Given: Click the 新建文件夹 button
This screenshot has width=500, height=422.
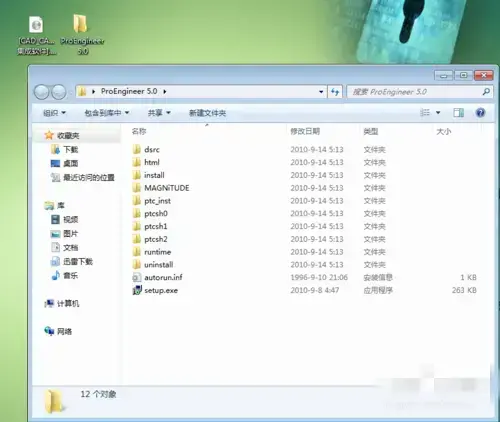Looking at the screenshot, I should point(207,113).
